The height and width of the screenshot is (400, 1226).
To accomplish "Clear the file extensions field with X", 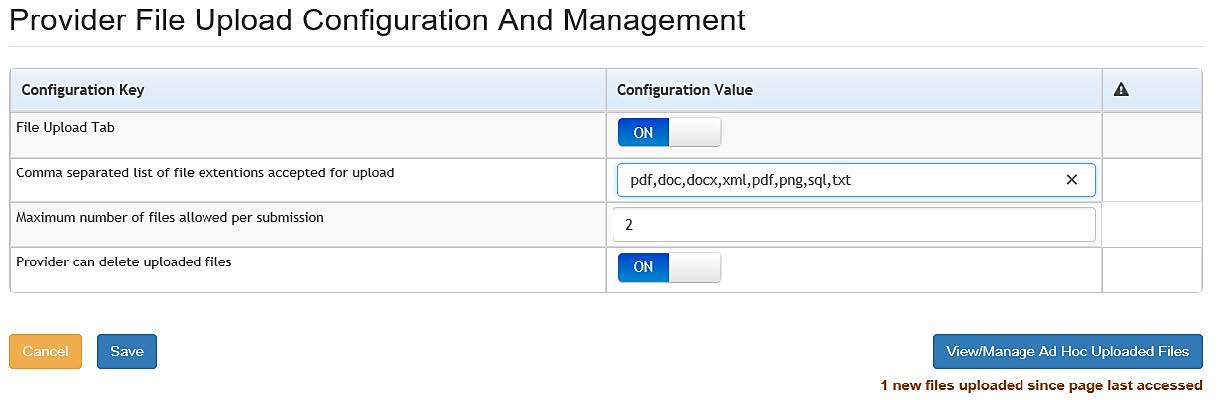I will 1071,180.
